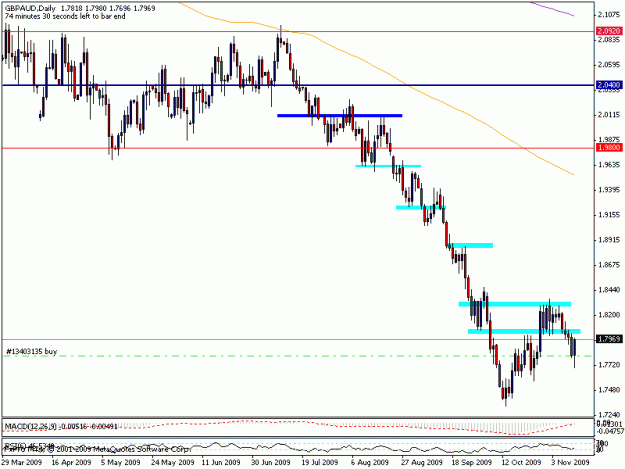Click the 2.0115 price scale value
Image resolution: width=625 pixels, height=469 pixels.
tap(609, 115)
